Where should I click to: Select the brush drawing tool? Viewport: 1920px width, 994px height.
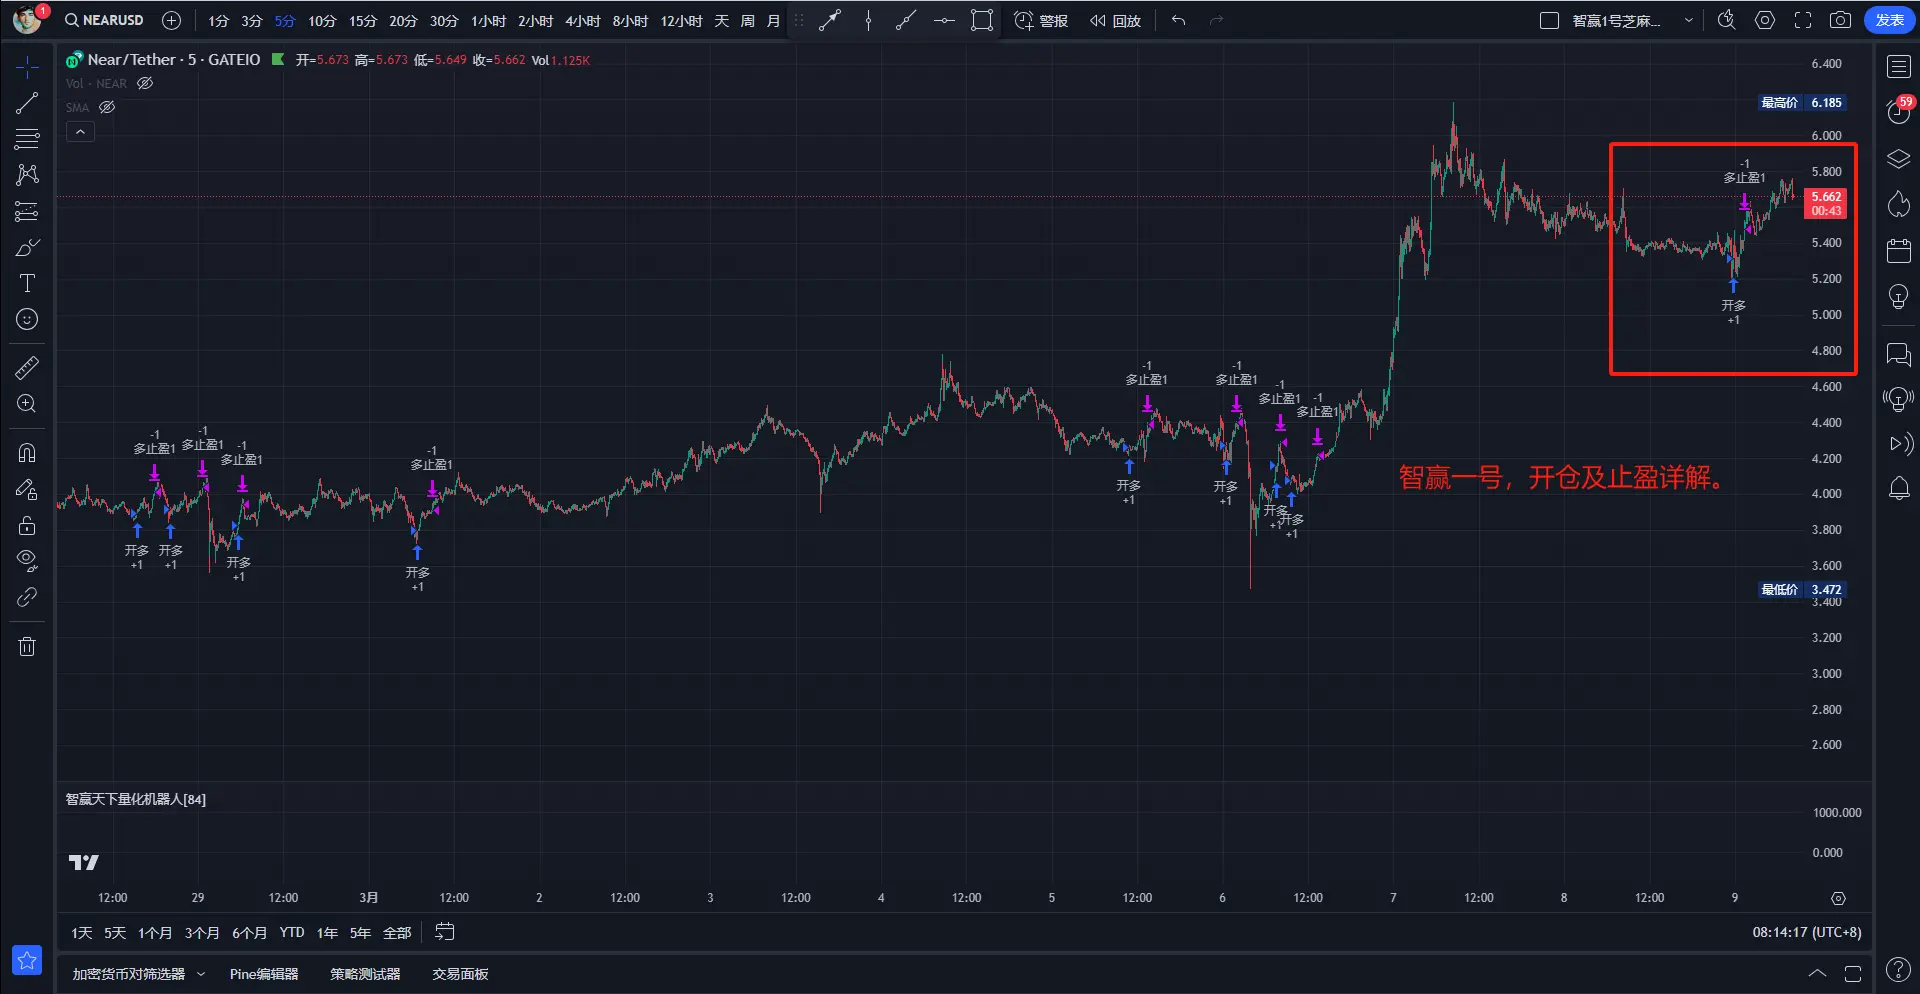point(27,247)
